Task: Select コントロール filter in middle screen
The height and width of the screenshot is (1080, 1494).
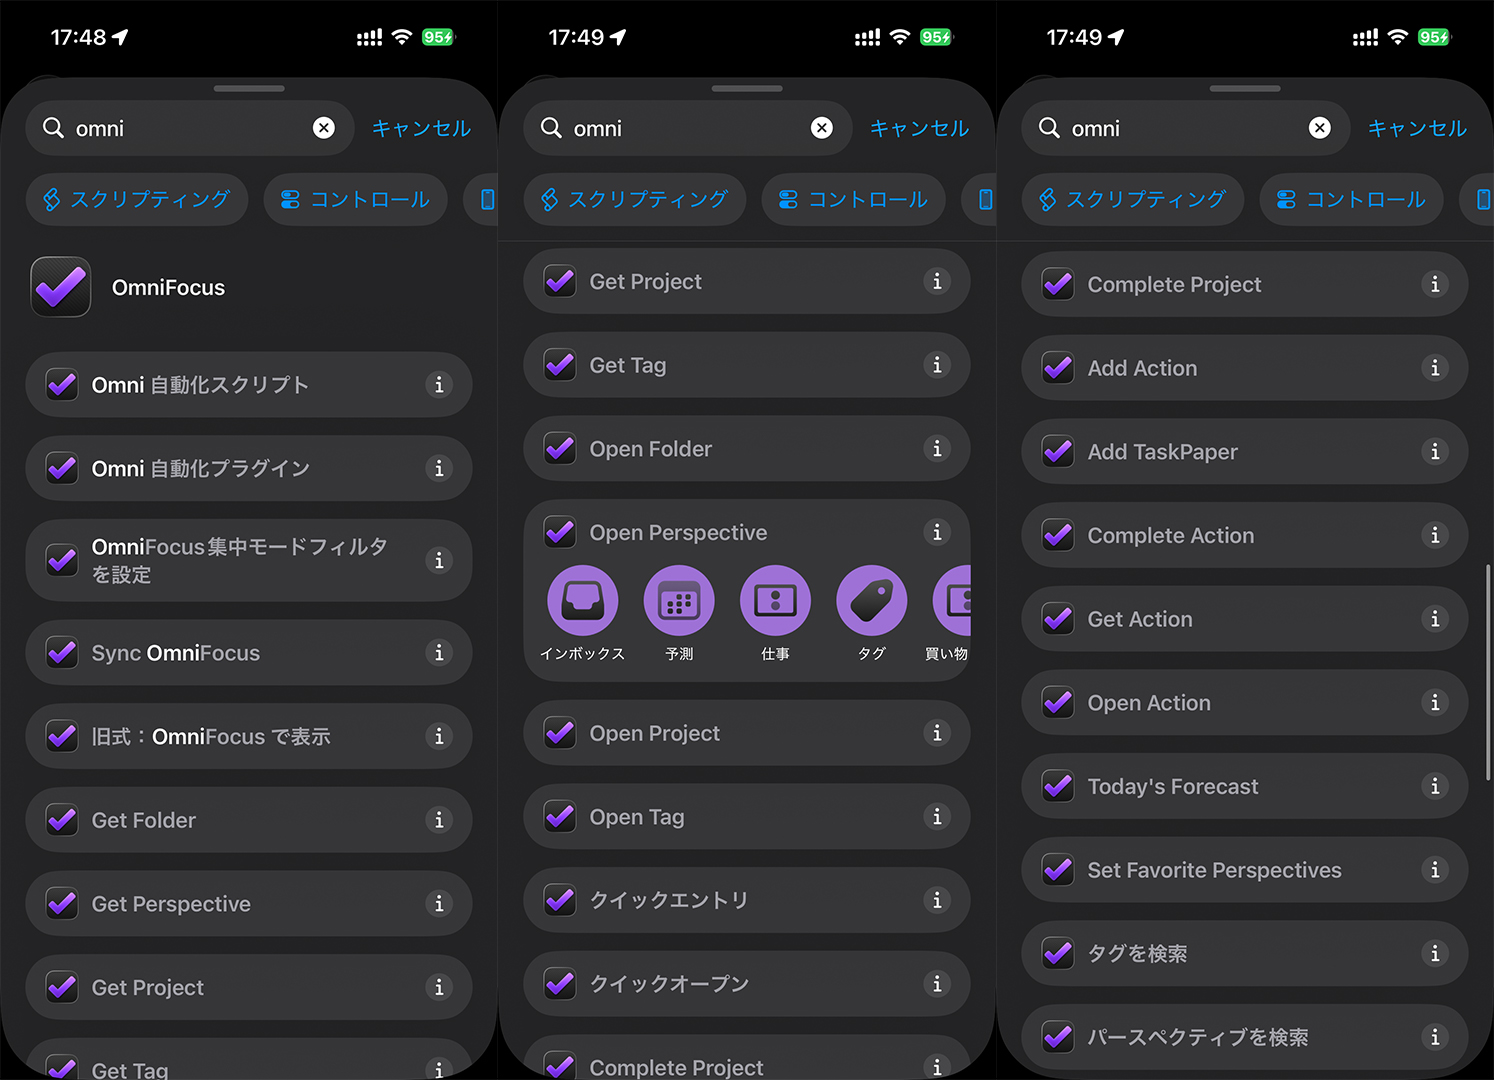Action: pos(853,199)
